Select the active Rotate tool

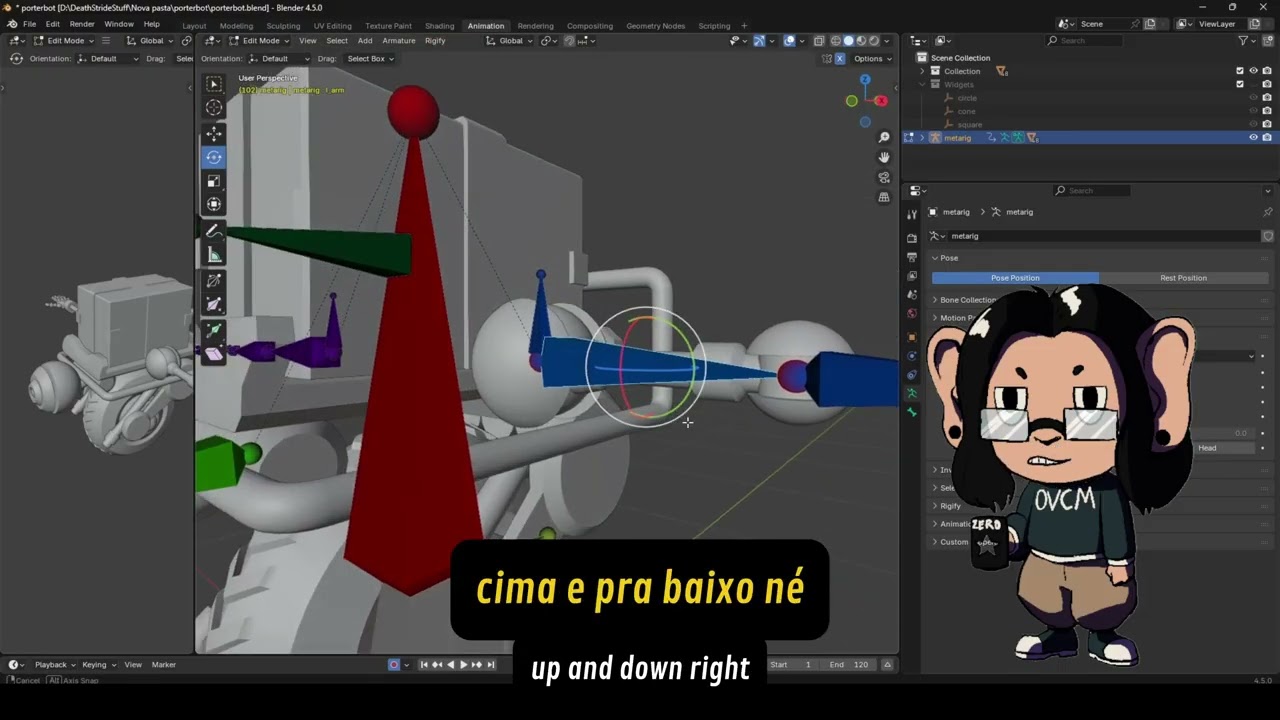pos(214,157)
